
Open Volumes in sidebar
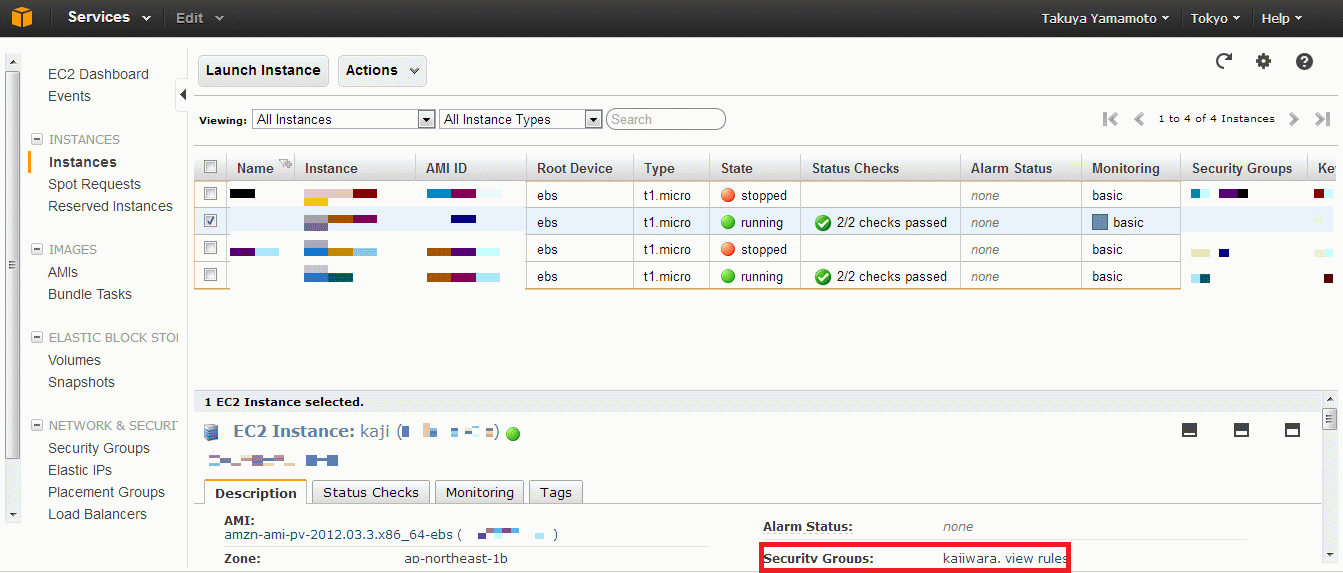point(74,360)
